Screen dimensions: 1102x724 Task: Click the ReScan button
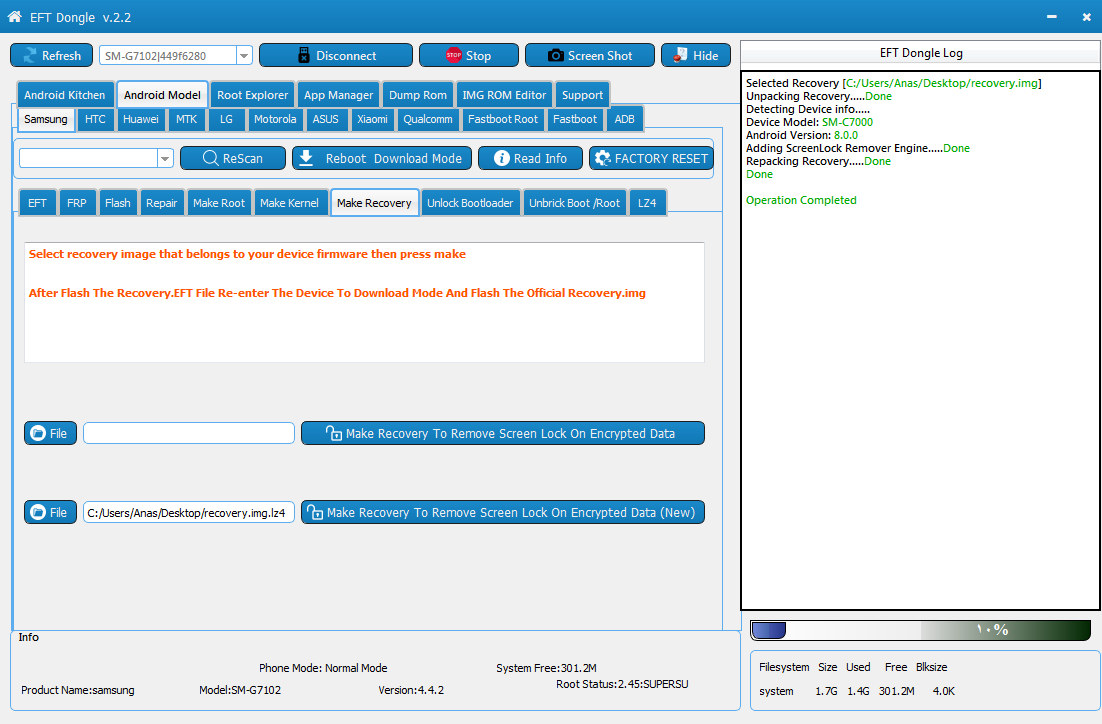coord(233,158)
